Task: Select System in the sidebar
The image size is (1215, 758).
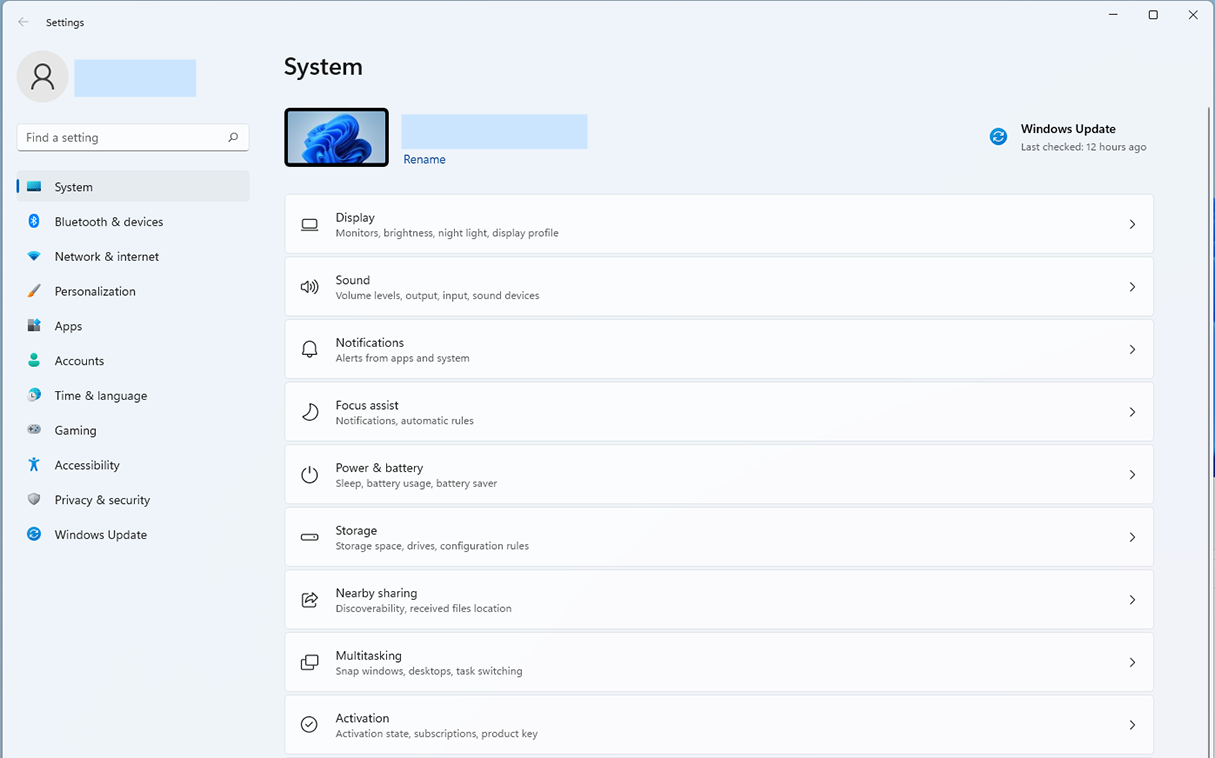Action: 133,187
